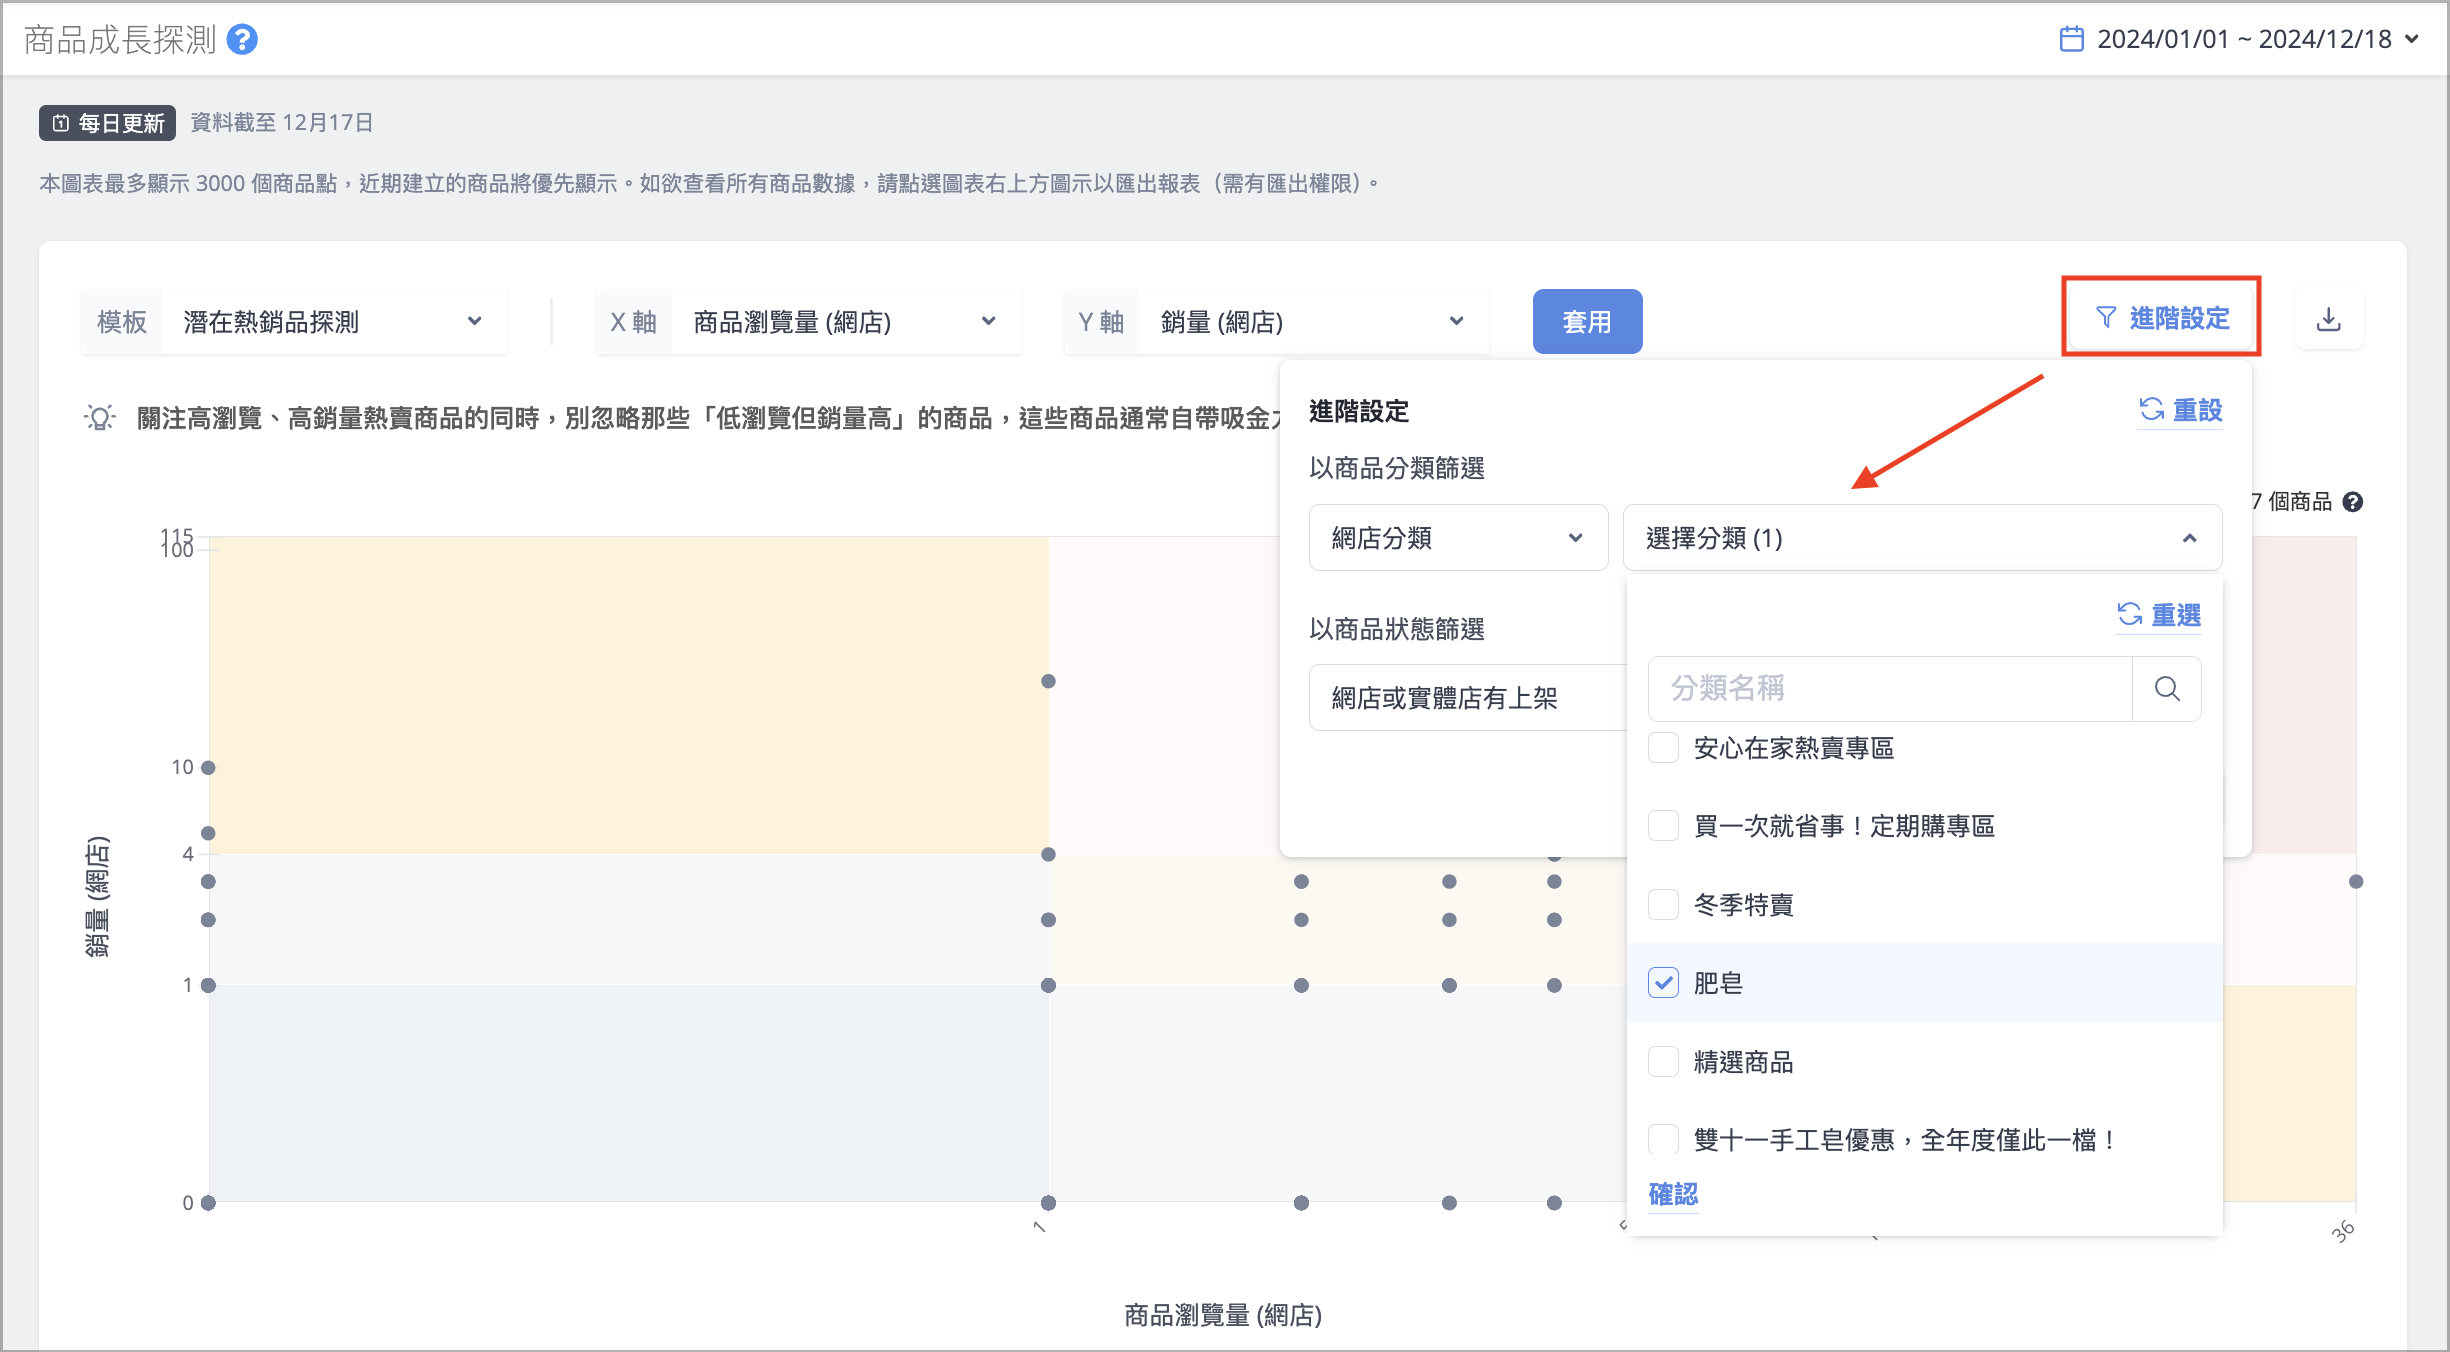Click the Y-axis label 銷量 (網店)
This screenshot has height=1352, width=2450.
97,897
